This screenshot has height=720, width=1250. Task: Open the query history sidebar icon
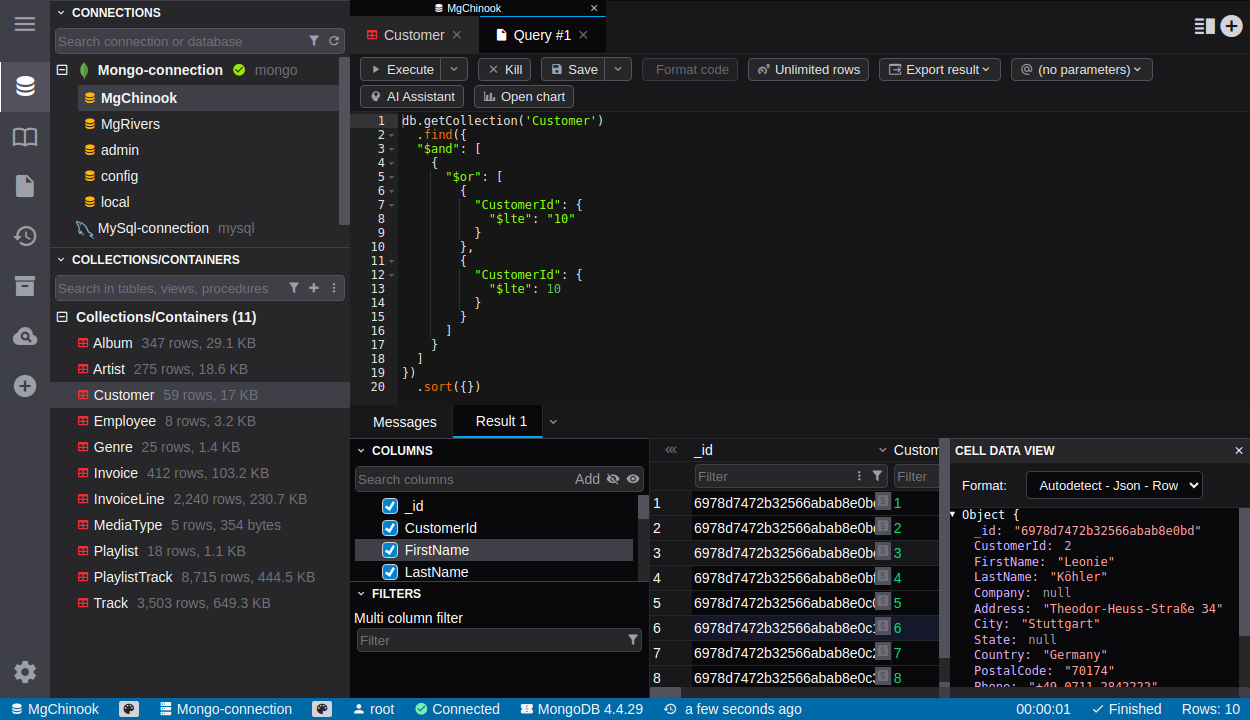click(x=25, y=236)
